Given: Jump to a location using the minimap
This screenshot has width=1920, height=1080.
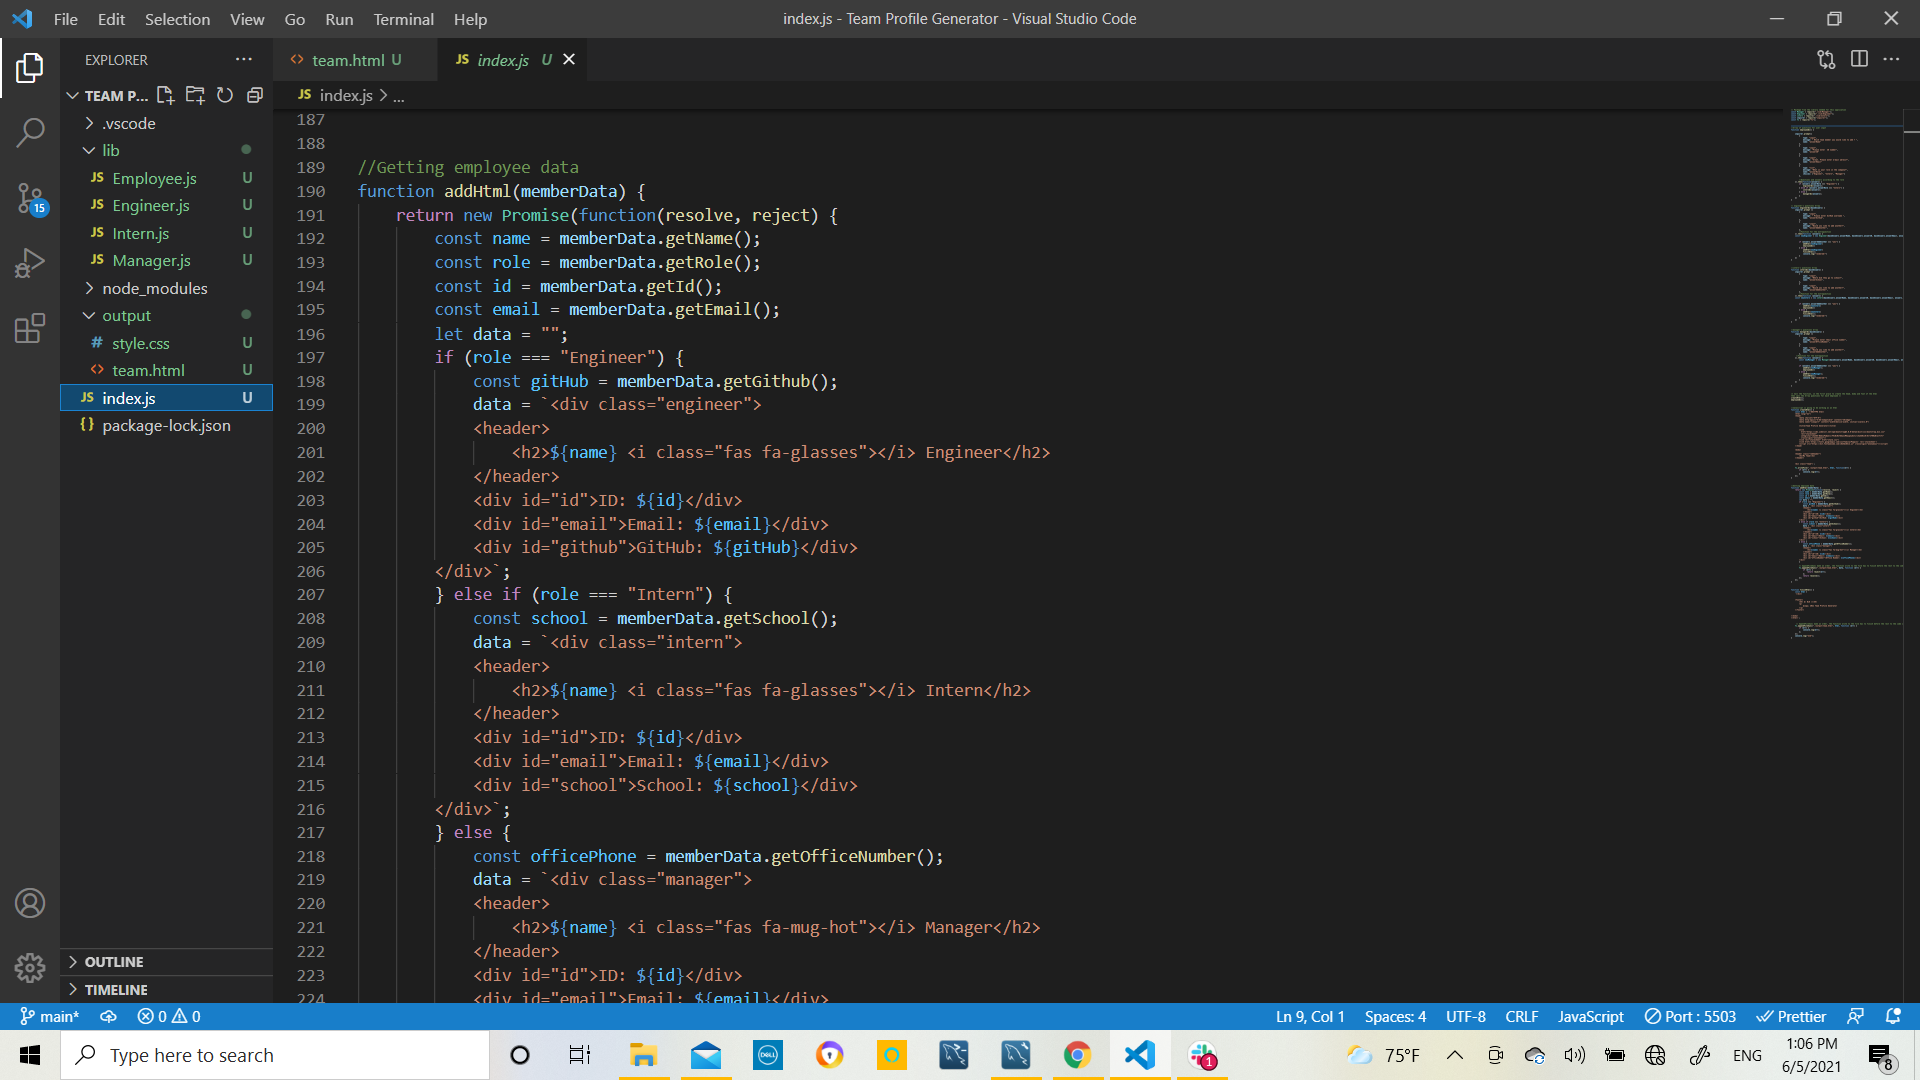Looking at the screenshot, I should pos(1845,400).
